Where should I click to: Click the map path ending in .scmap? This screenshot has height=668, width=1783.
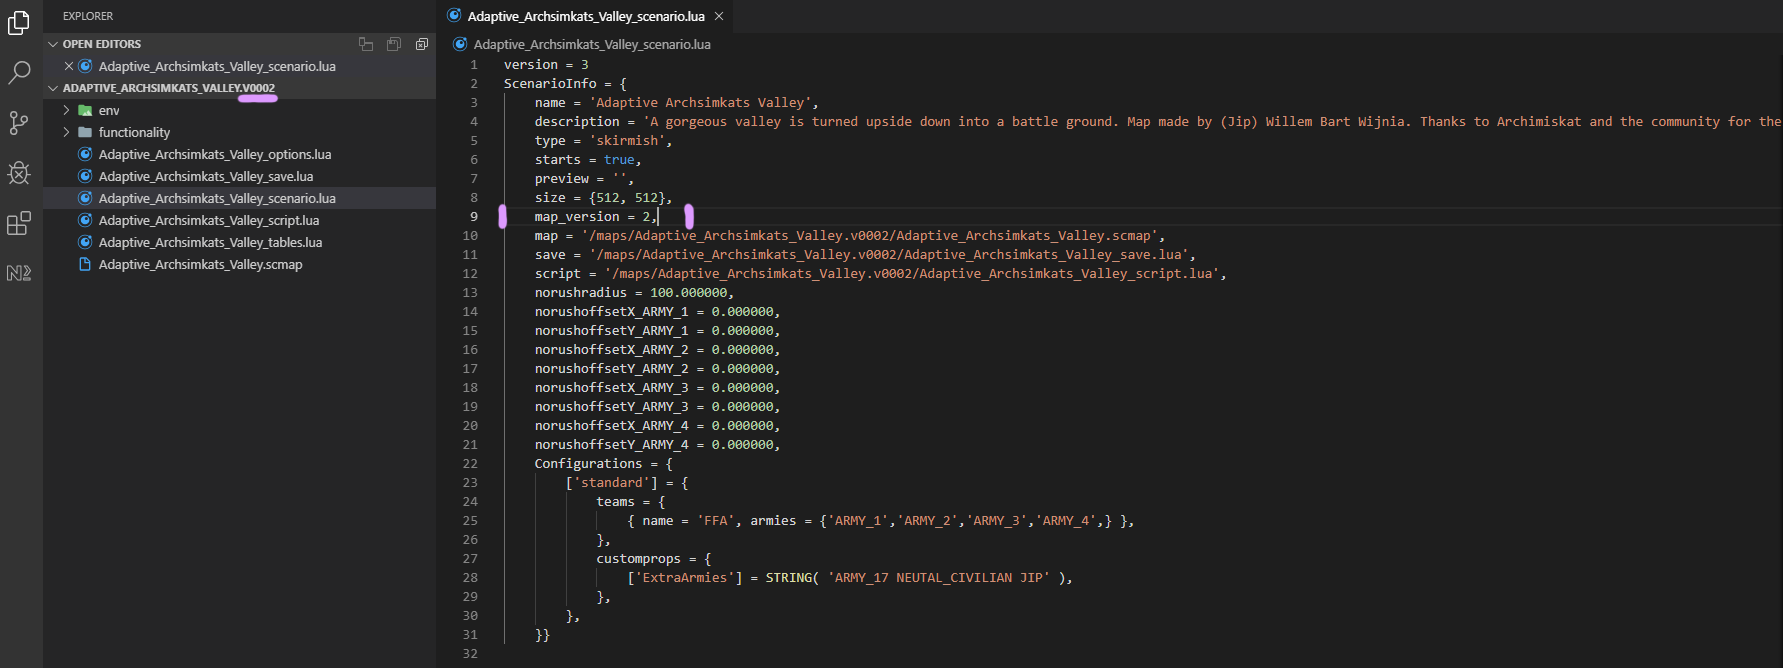click(x=870, y=235)
